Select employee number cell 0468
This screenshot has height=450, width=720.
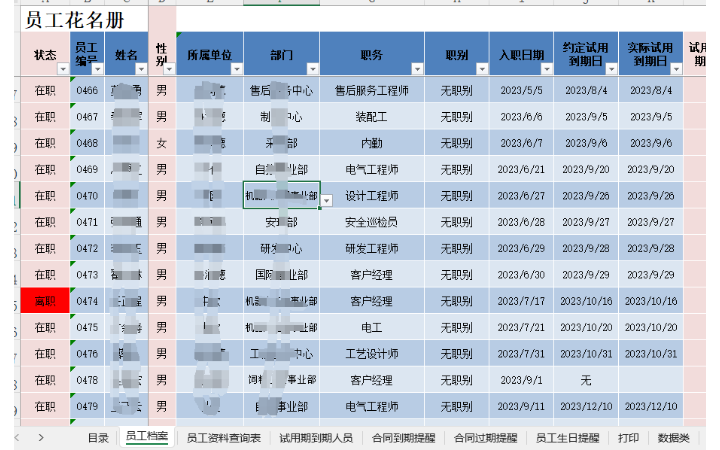tap(87, 143)
